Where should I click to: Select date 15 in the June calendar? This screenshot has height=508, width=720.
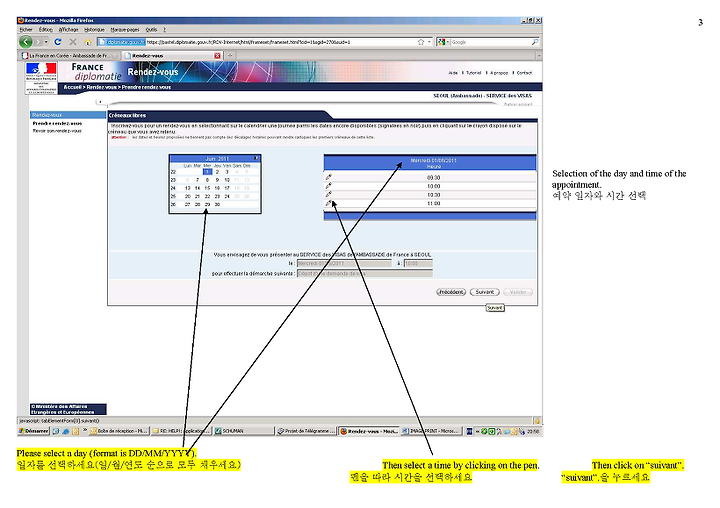click(x=207, y=188)
